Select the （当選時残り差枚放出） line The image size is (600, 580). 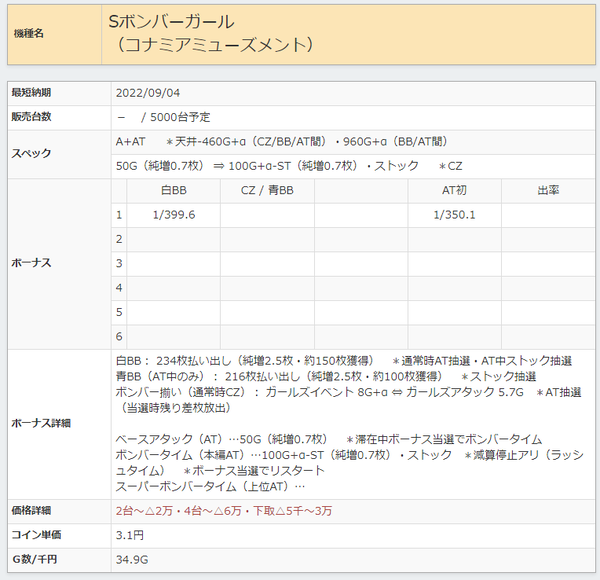pos(174,408)
